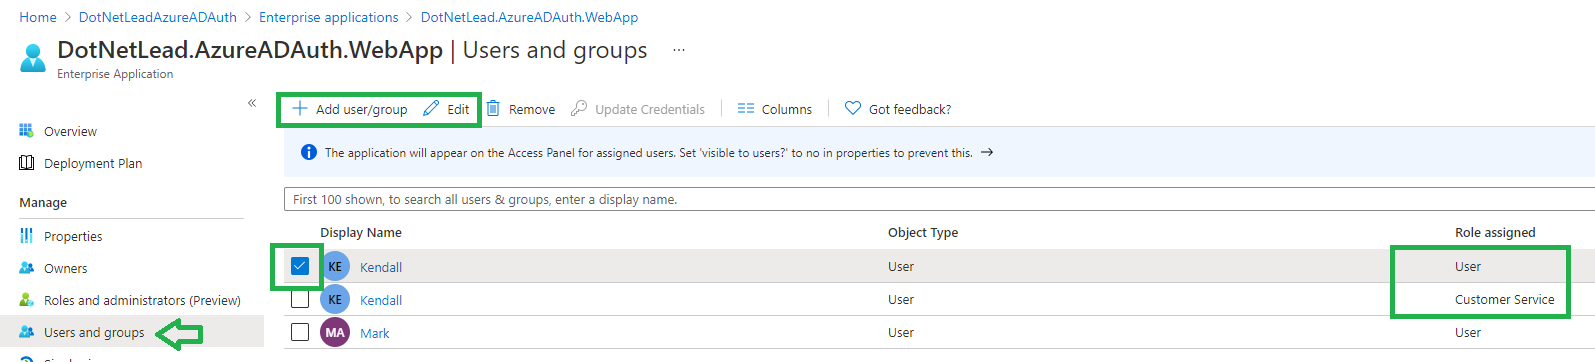Open first Kendall user link
This screenshot has width=1595, height=362.
pyautogui.click(x=381, y=267)
